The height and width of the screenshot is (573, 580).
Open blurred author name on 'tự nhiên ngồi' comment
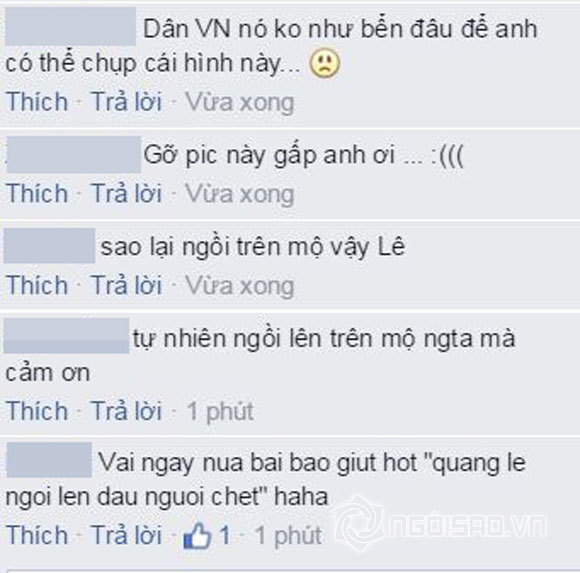click(67, 336)
